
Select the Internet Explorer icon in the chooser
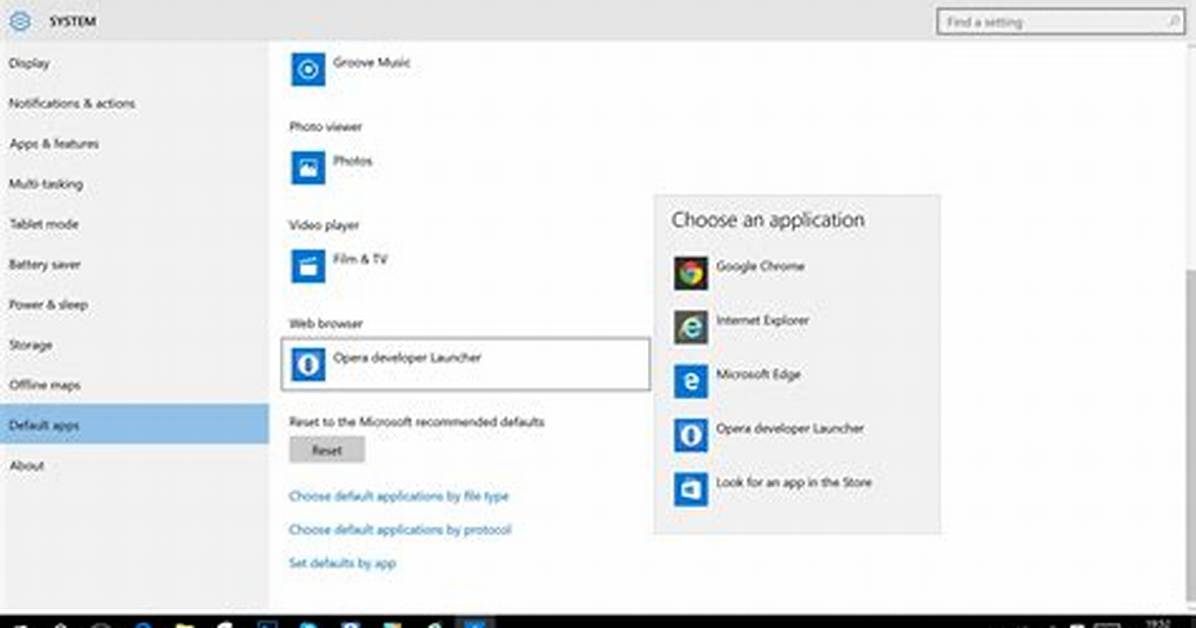point(690,327)
